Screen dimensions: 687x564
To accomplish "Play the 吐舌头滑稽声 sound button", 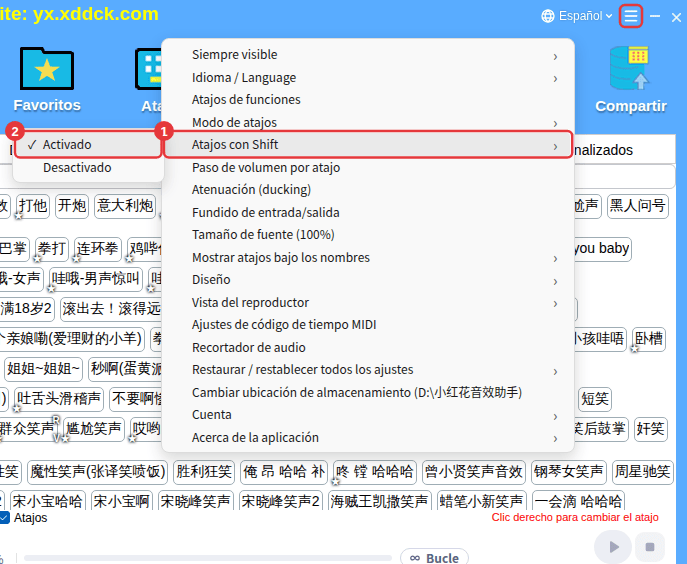I will [x=59, y=399].
